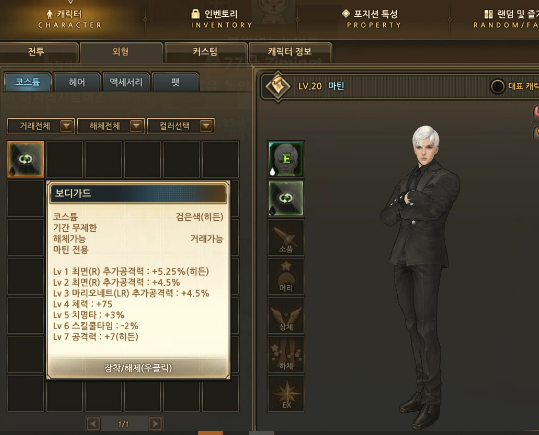Select the EX star equipment slot
The width and height of the screenshot is (539, 435).
286,393
